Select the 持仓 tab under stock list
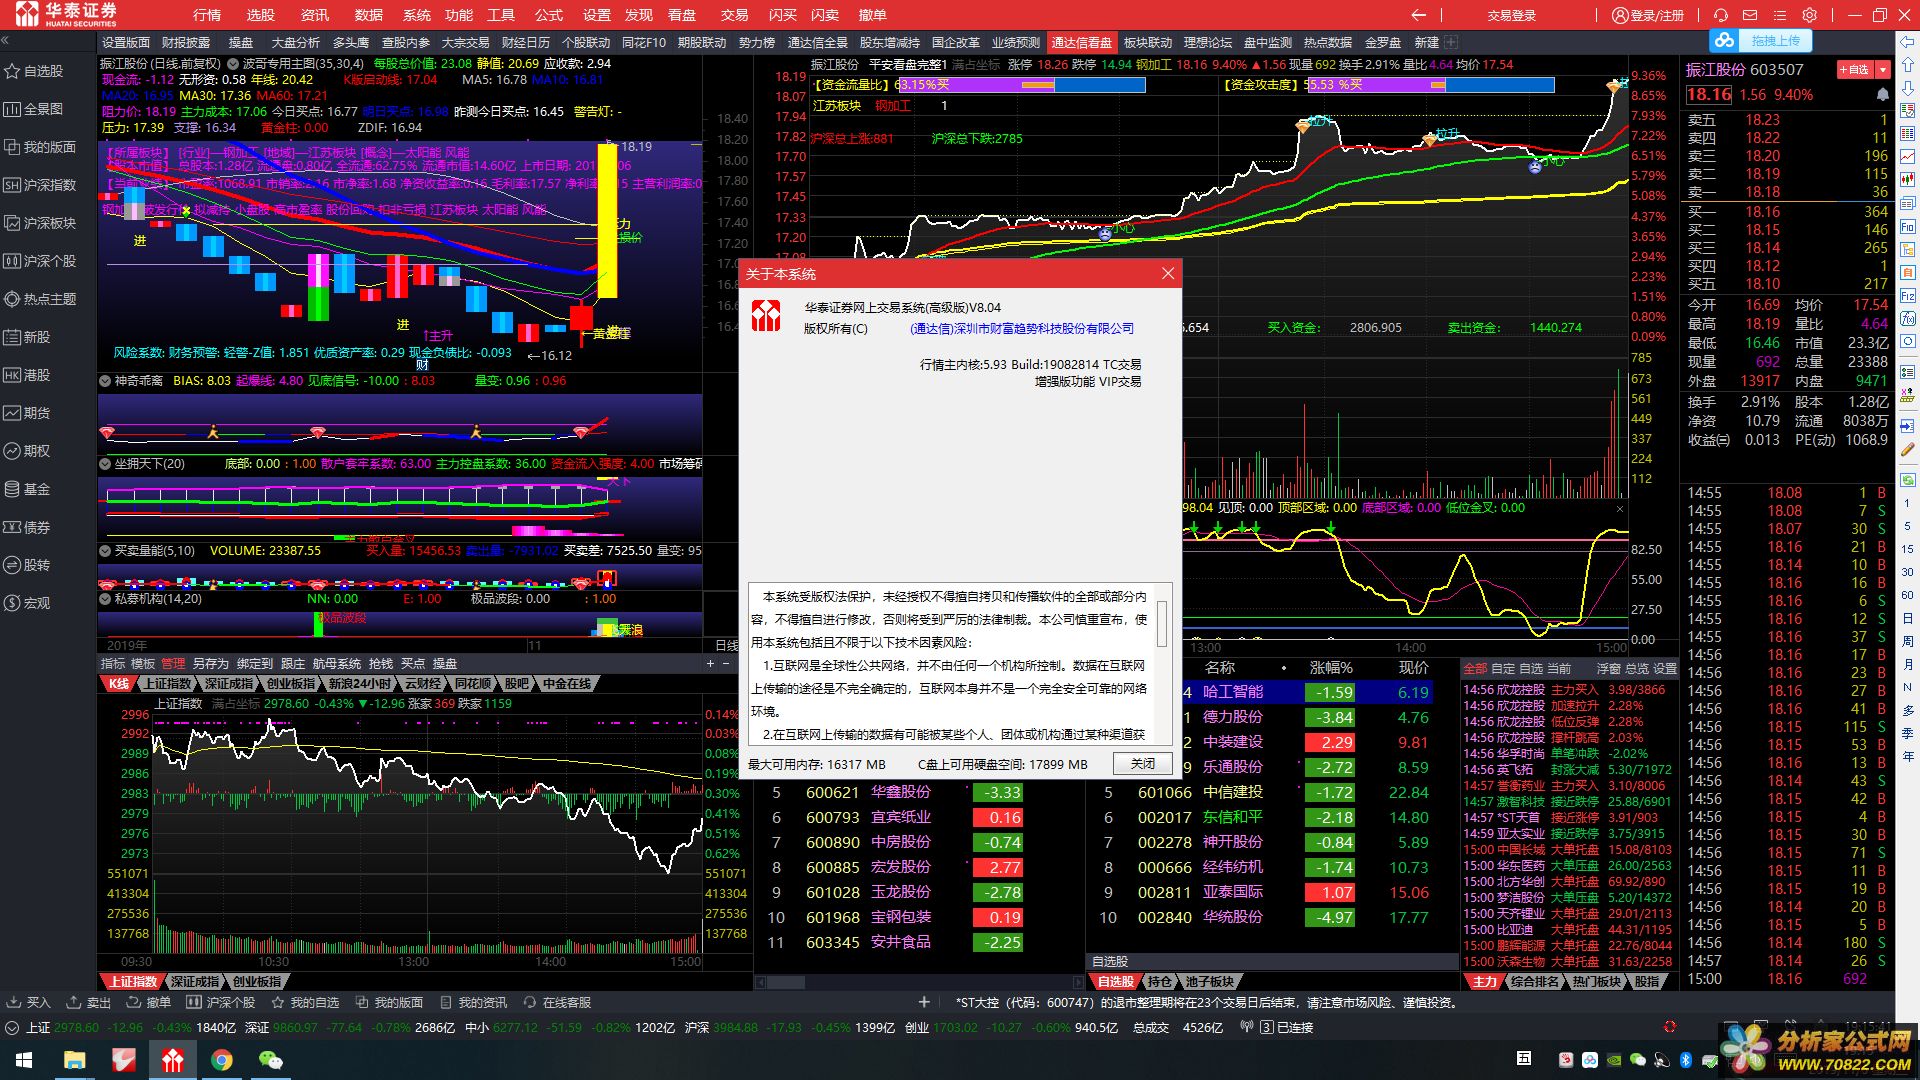Screen dimensions: 1920x1080 coord(1160,982)
